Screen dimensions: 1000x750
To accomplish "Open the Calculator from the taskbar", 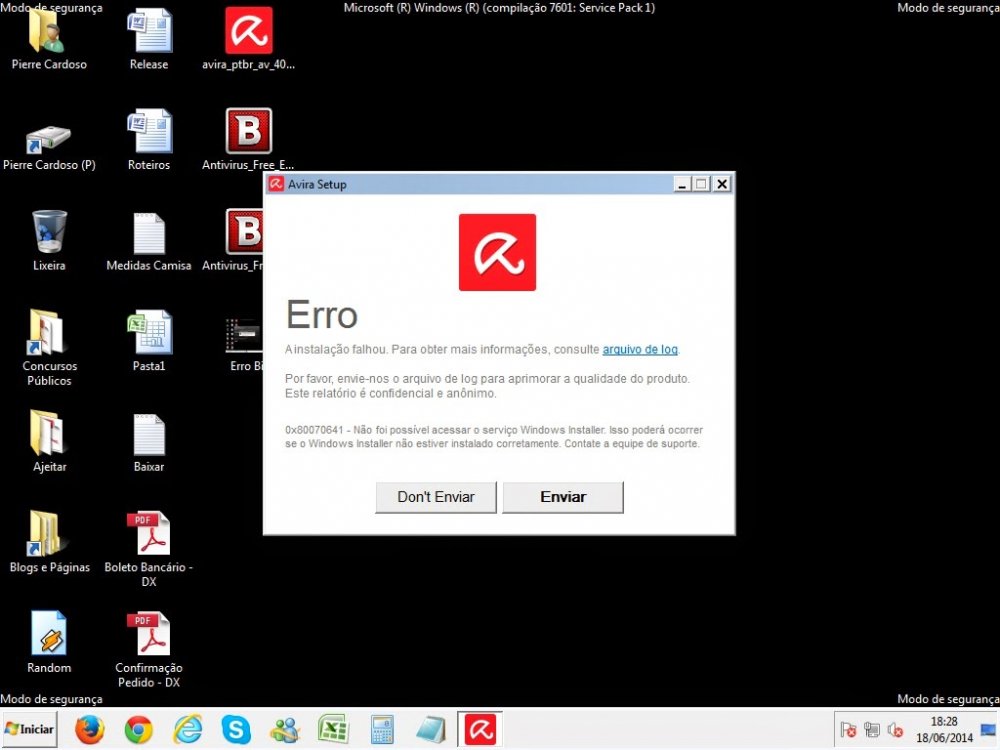I will tap(382, 729).
